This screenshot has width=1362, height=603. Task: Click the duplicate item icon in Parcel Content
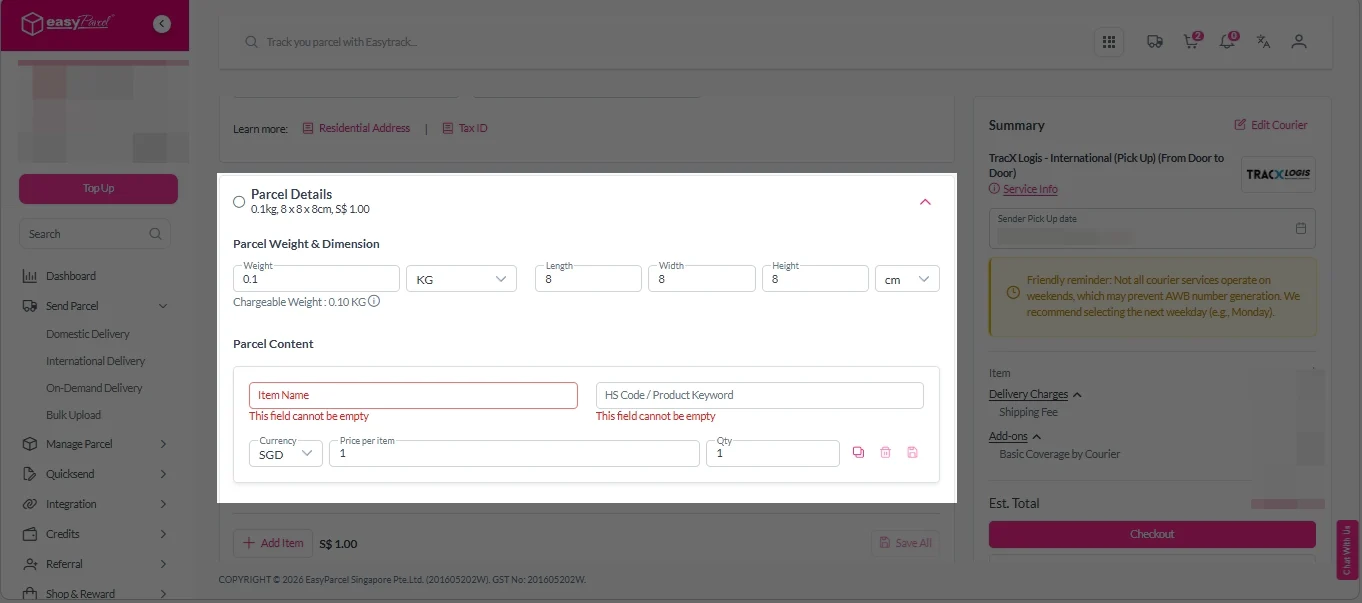coord(858,453)
